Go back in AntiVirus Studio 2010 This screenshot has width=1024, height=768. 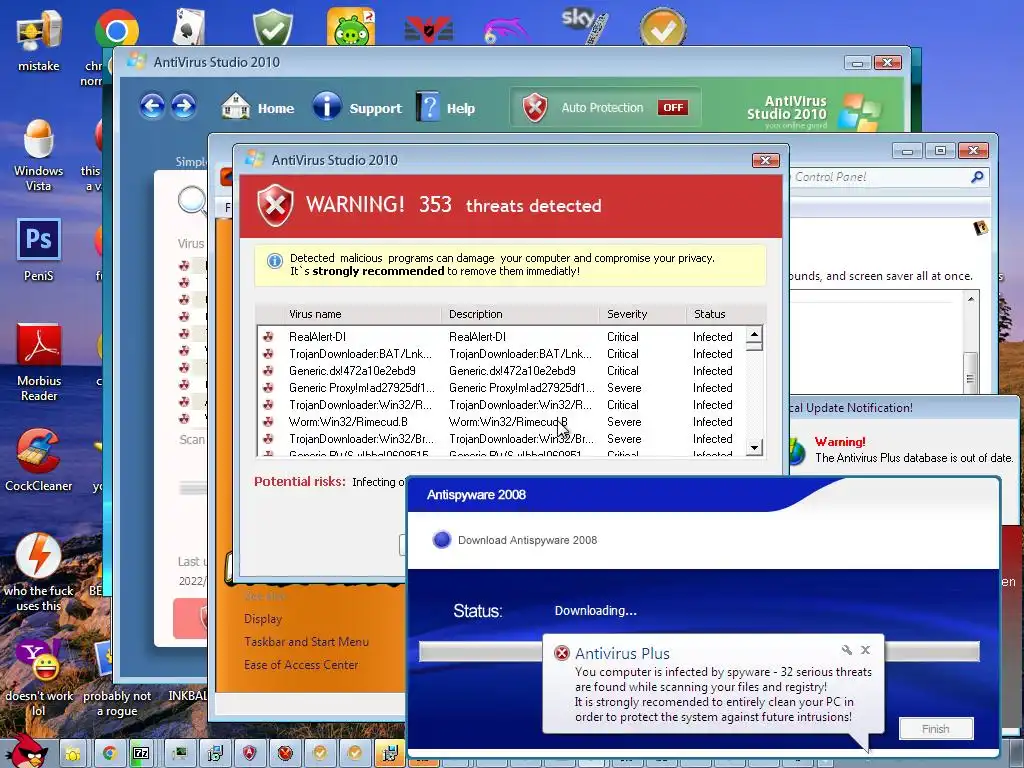(x=152, y=106)
